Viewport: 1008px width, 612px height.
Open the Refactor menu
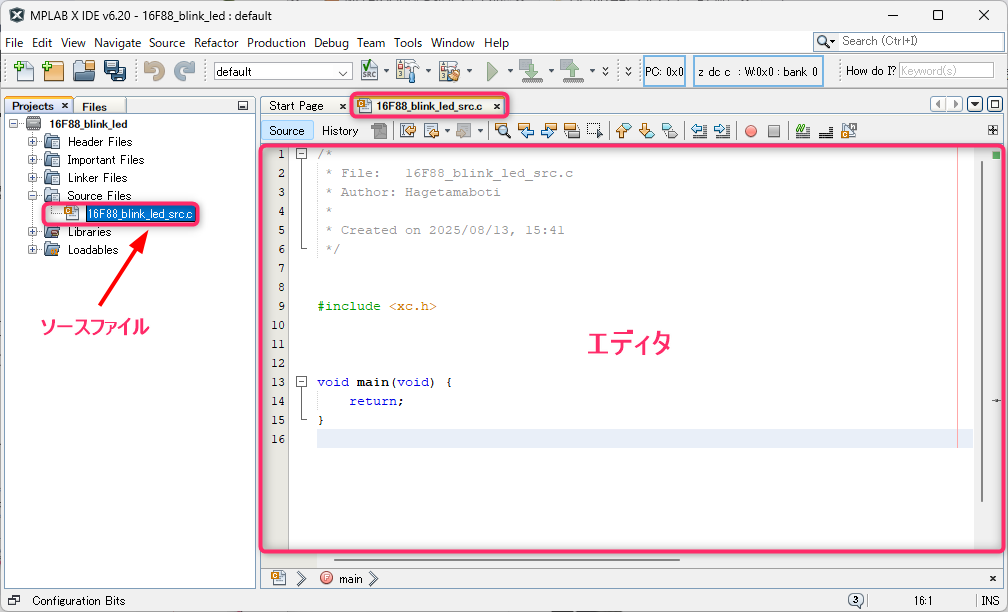point(216,43)
